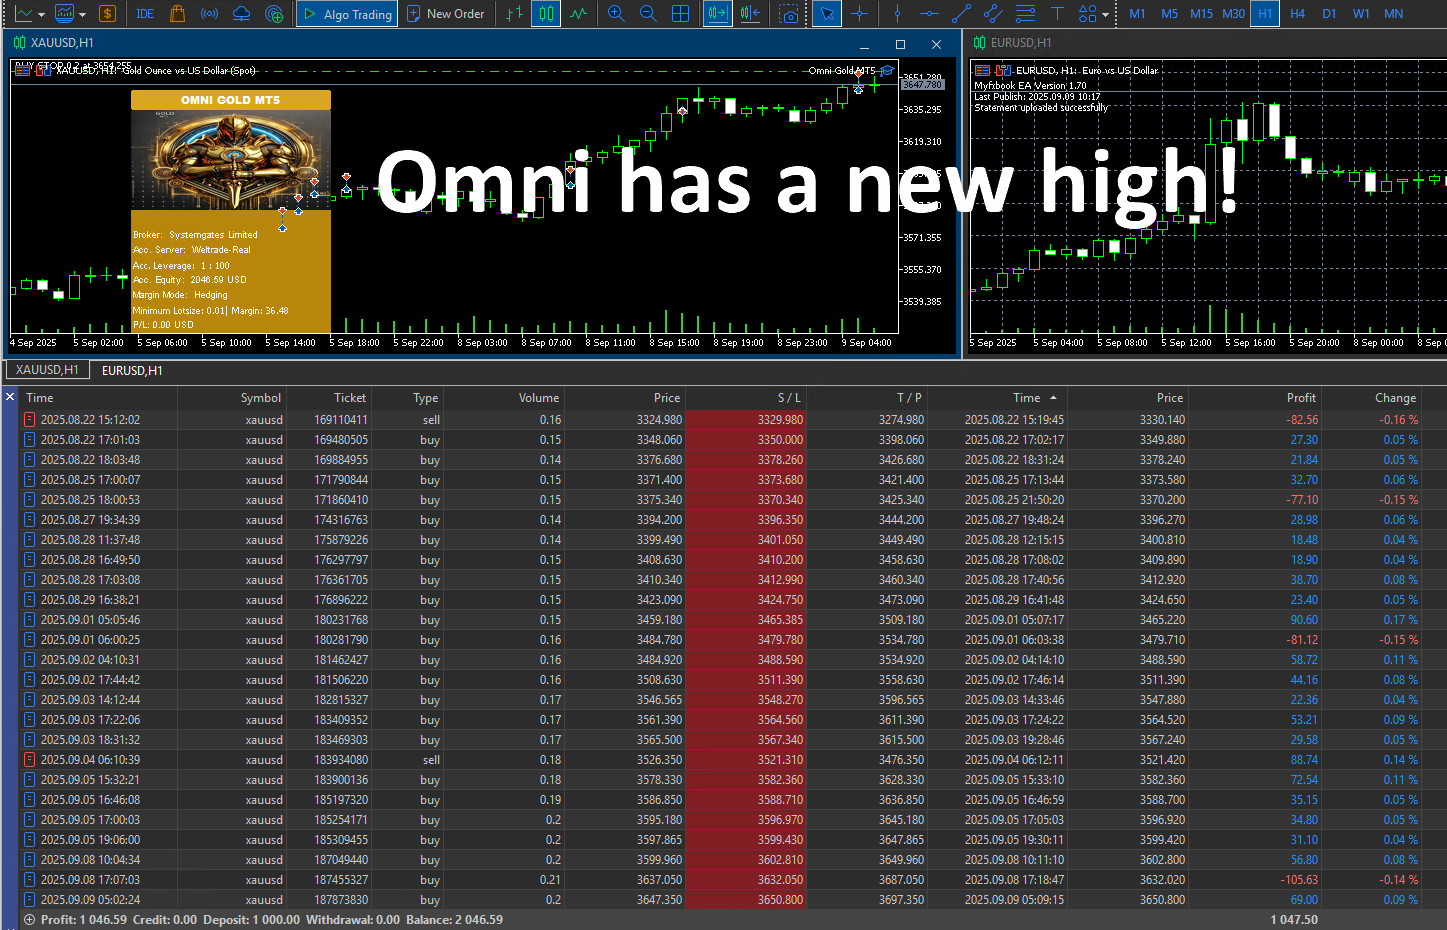Set timeframe to M1

[x=1137, y=14]
